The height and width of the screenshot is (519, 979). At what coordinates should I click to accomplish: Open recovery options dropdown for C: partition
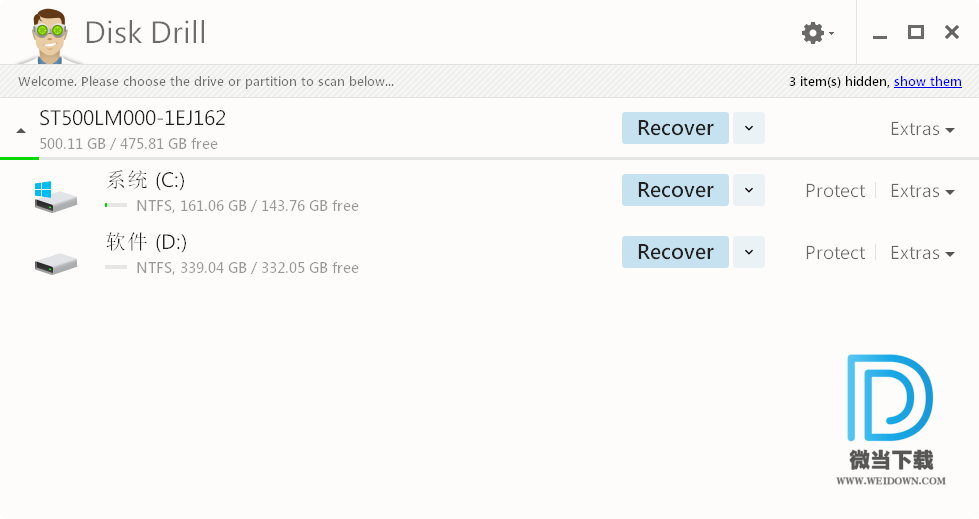point(749,190)
